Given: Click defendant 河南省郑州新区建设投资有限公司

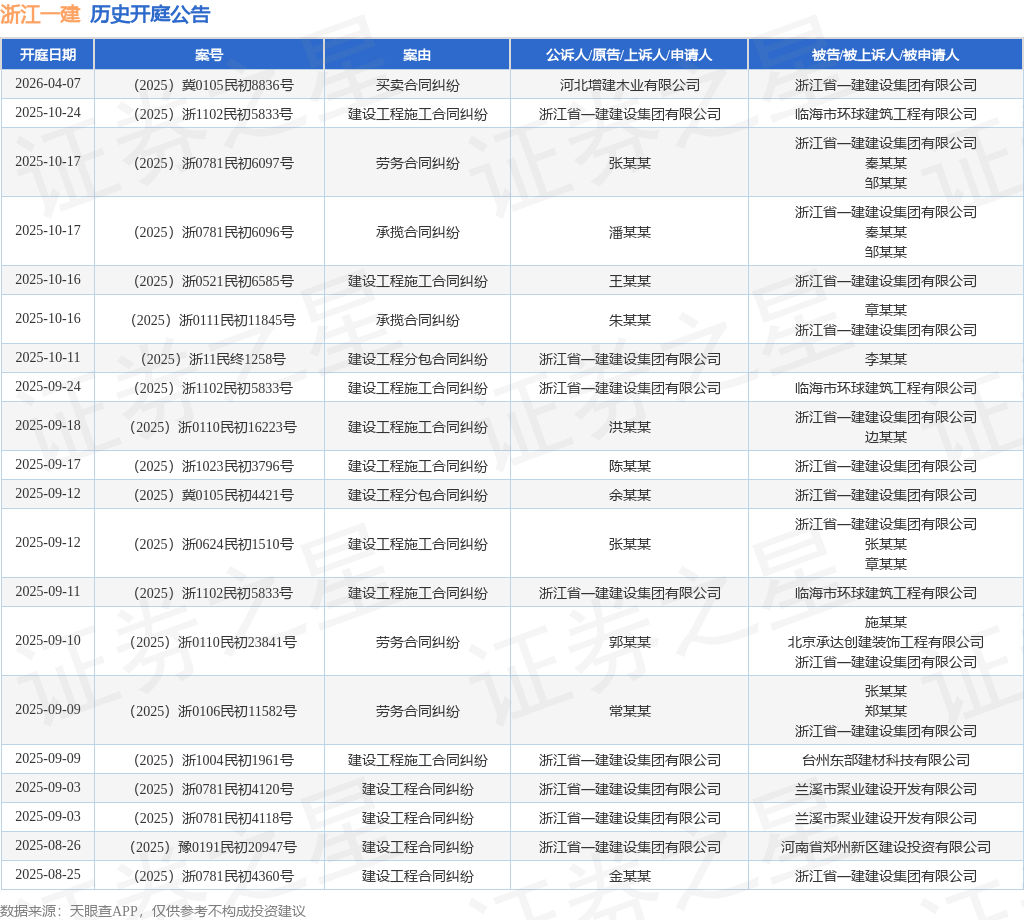Looking at the screenshot, I should tap(886, 847).
